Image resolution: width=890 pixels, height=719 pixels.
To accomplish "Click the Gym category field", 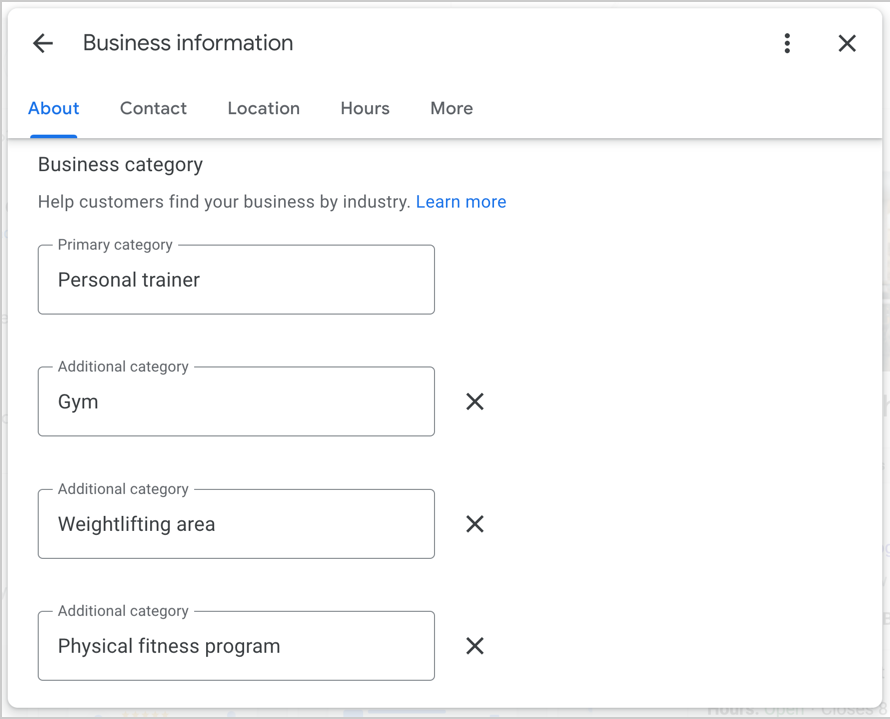I will [x=236, y=403].
